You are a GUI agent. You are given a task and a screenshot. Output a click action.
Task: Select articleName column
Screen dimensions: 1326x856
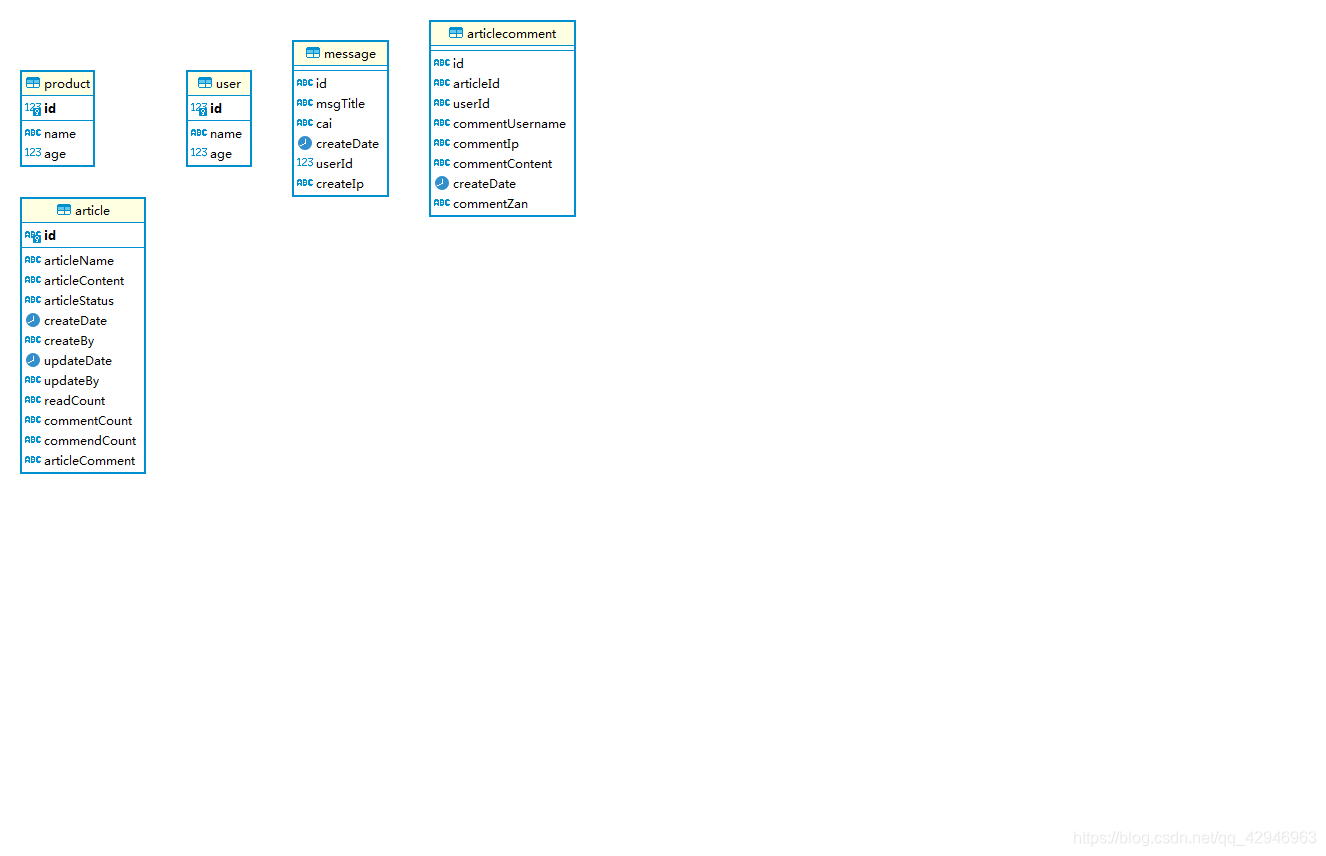(83, 260)
